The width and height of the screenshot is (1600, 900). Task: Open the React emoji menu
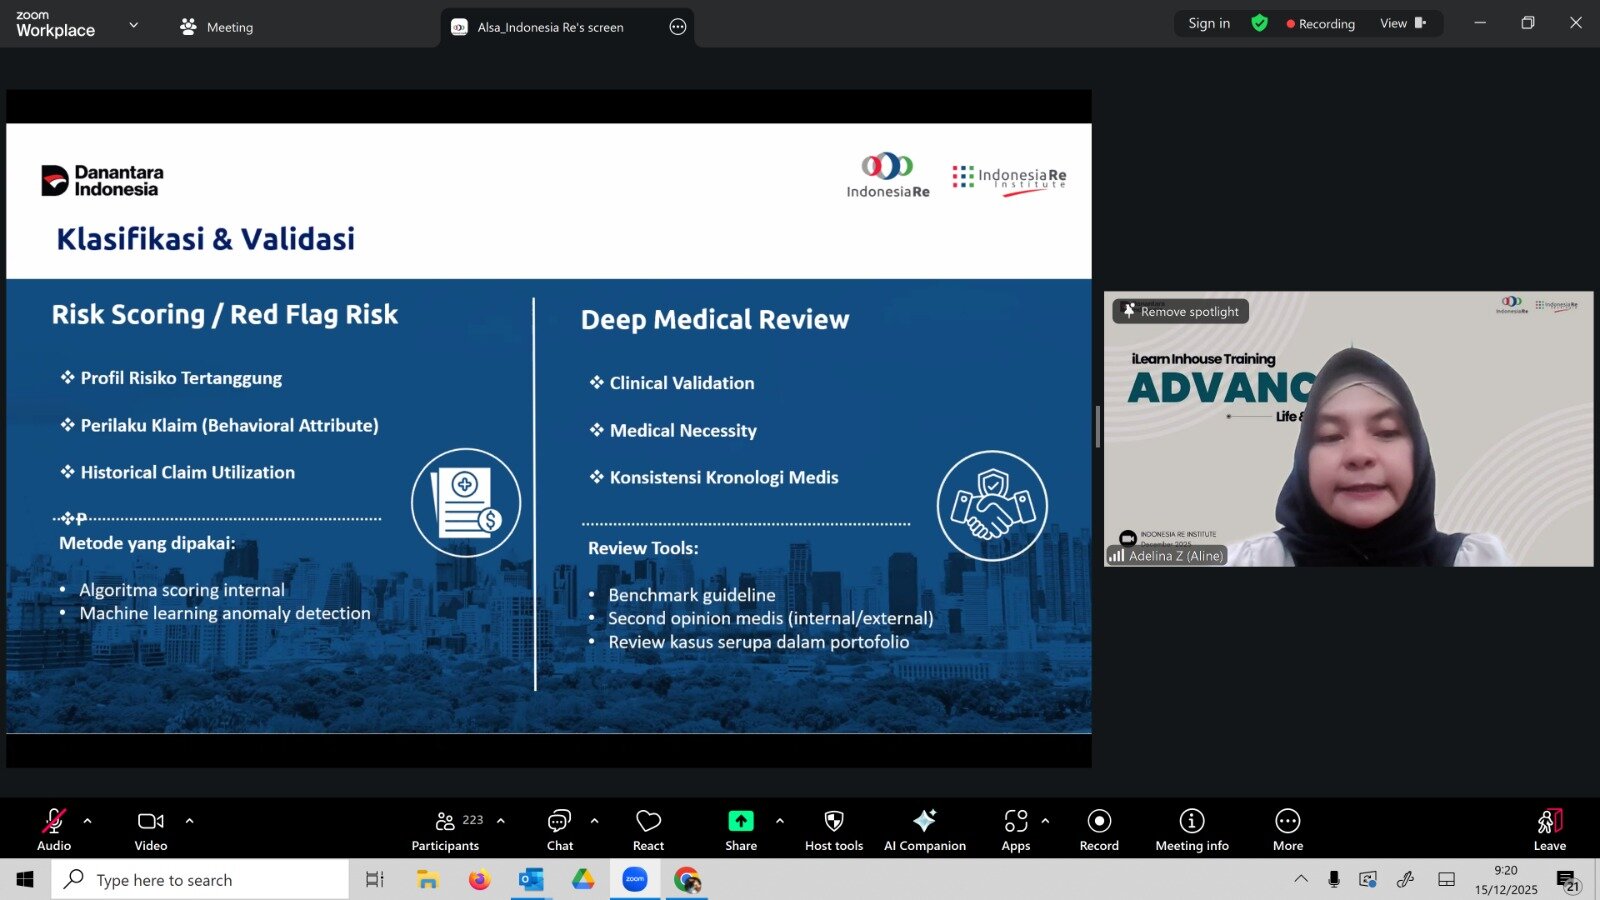(648, 829)
